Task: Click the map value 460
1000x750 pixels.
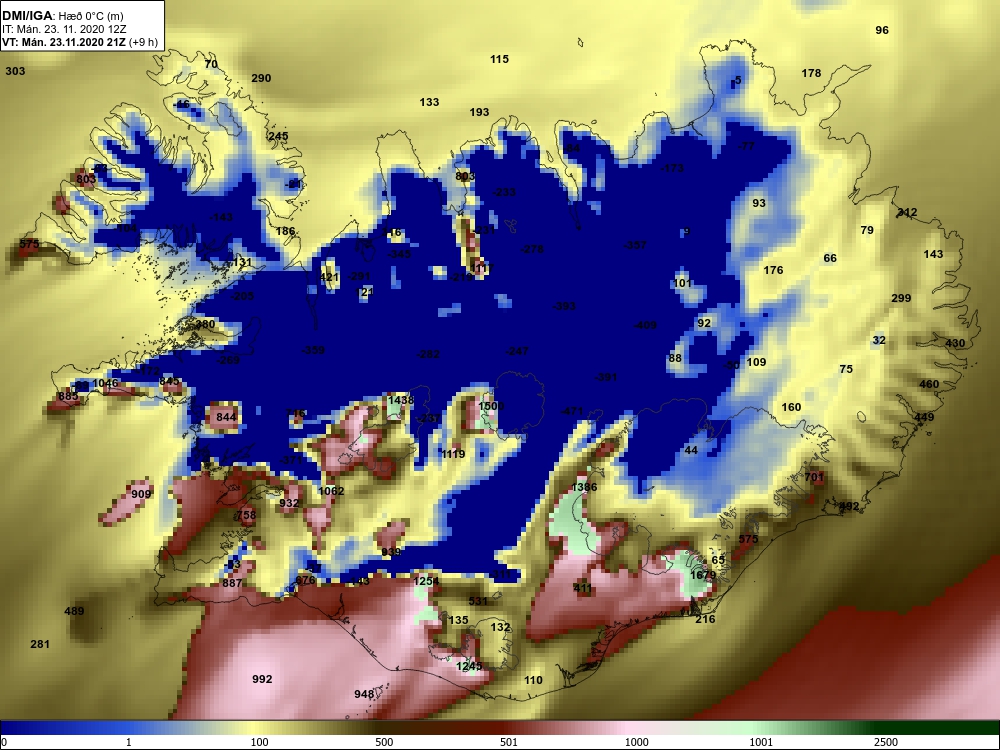Action: click(x=929, y=385)
